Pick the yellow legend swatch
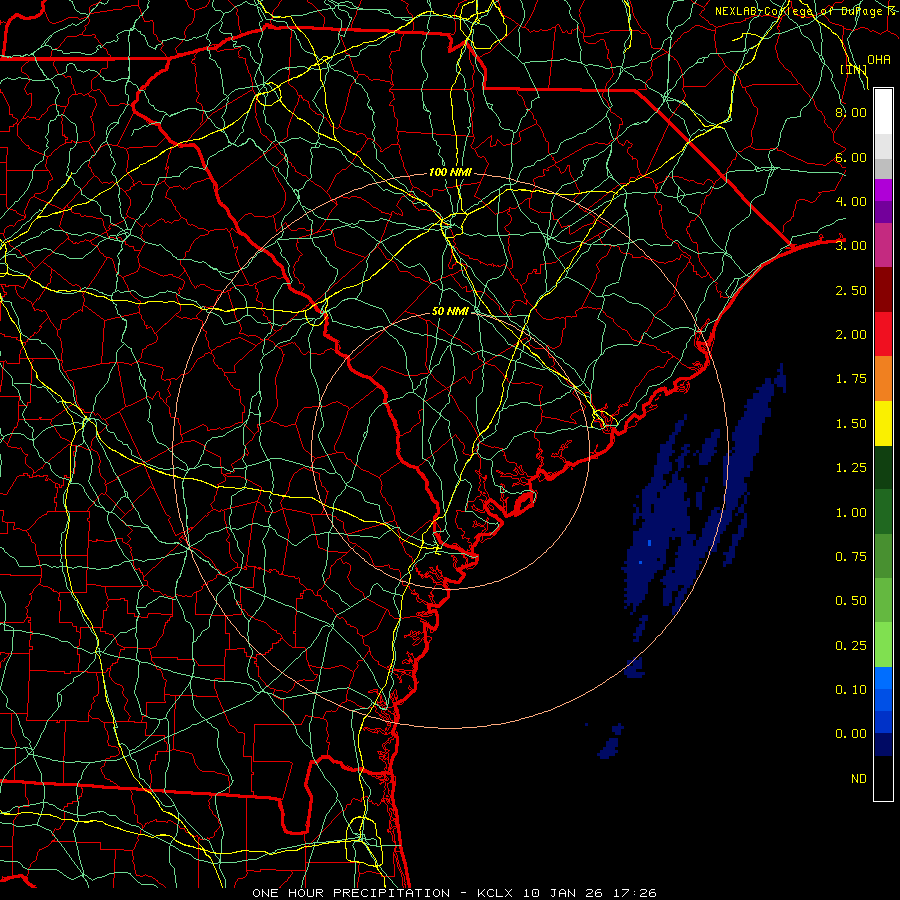The width and height of the screenshot is (900, 900). pos(883,423)
